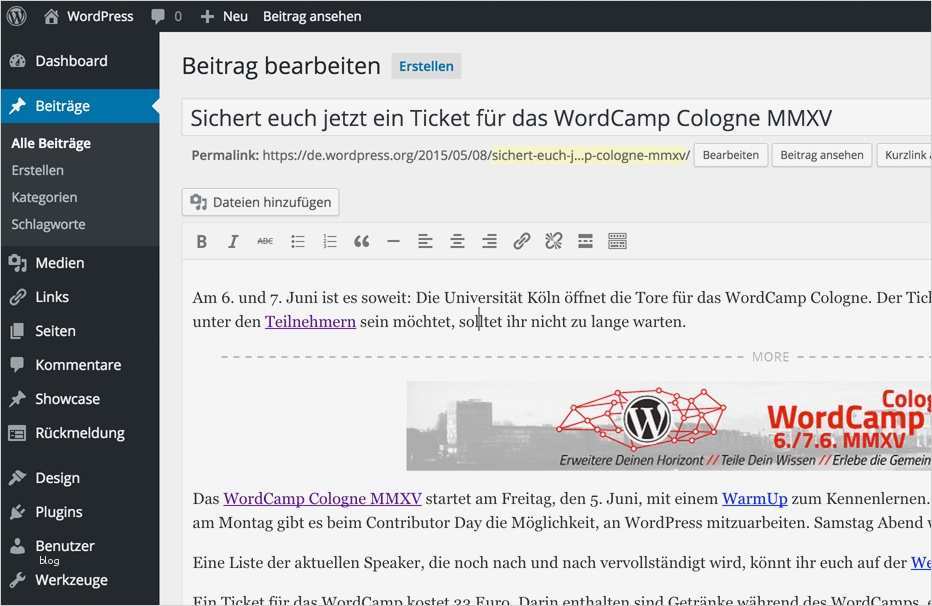Open the Neu menu in admin bar
The height and width of the screenshot is (606, 932).
tap(224, 17)
